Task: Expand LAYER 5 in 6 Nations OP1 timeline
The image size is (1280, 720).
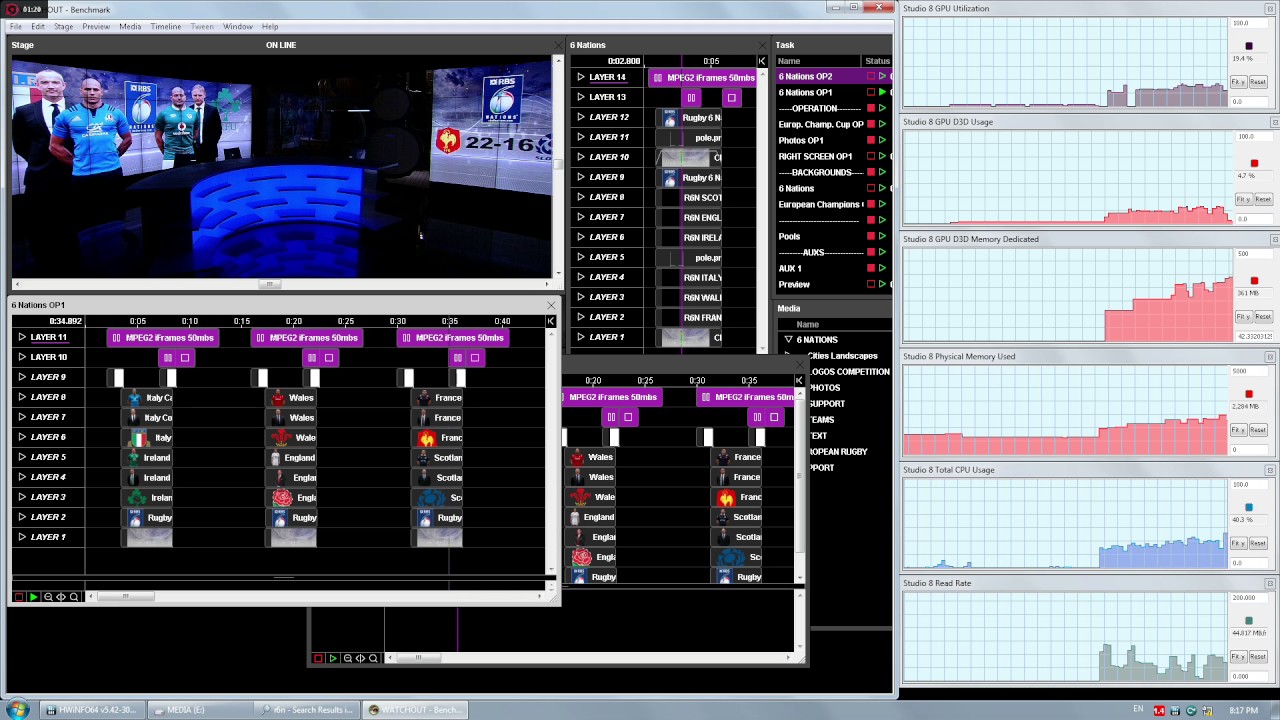Action: 21,458
